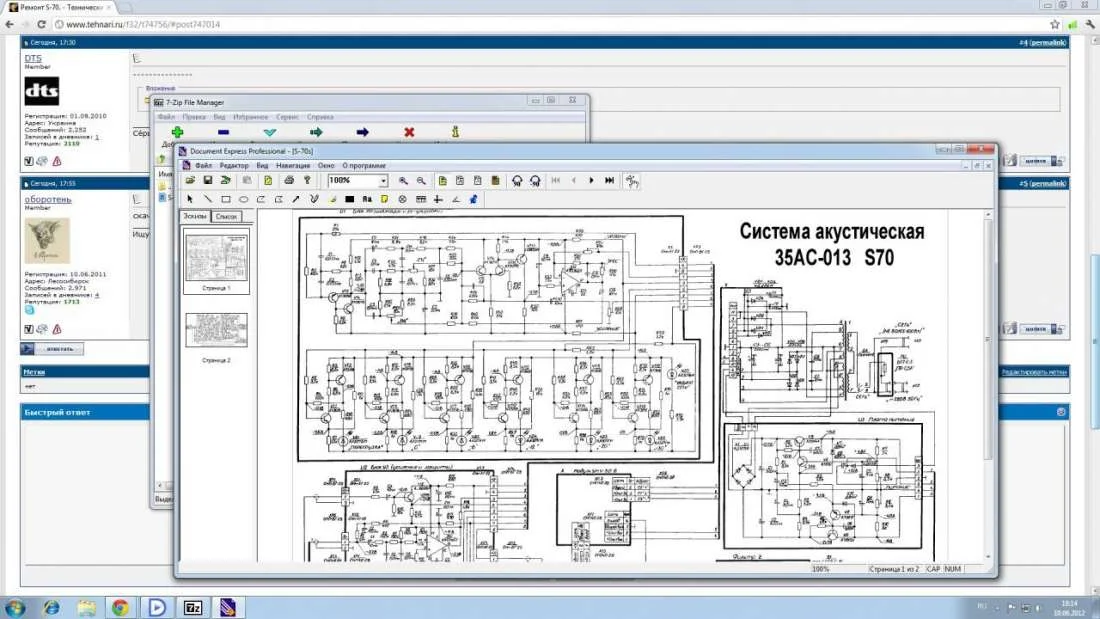Screen dimensions: 1100x619
Task: Select the line drawing tool
Action: pyautogui.click(x=208, y=199)
